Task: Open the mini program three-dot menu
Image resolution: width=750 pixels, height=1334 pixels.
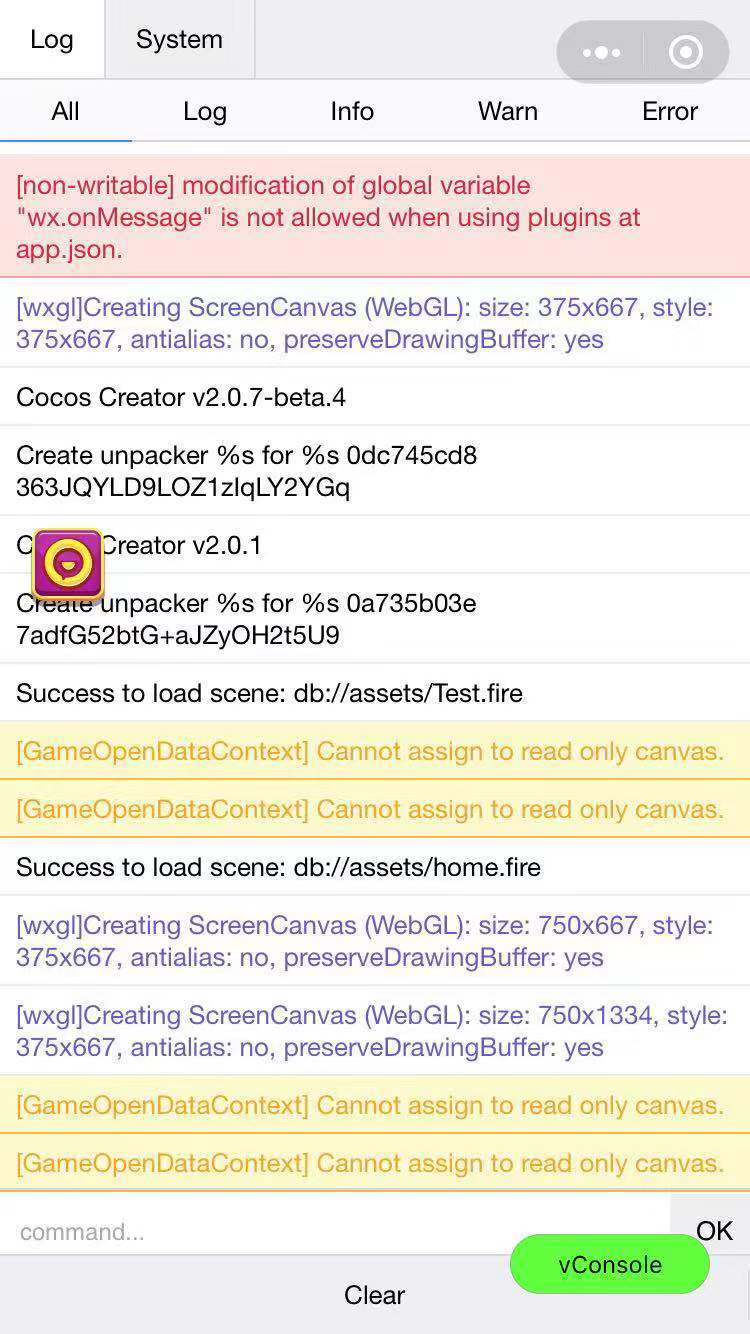Action: click(601, 52)
